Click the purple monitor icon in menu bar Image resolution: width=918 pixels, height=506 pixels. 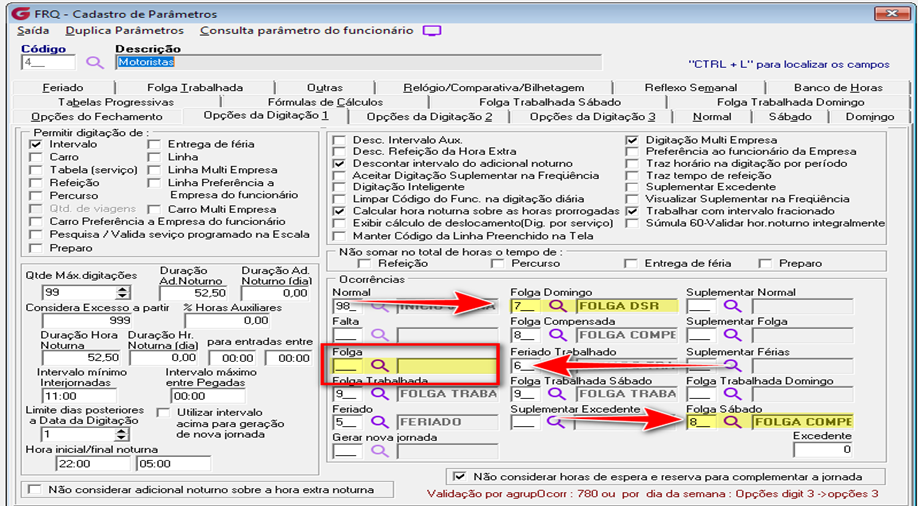[432, 31]
